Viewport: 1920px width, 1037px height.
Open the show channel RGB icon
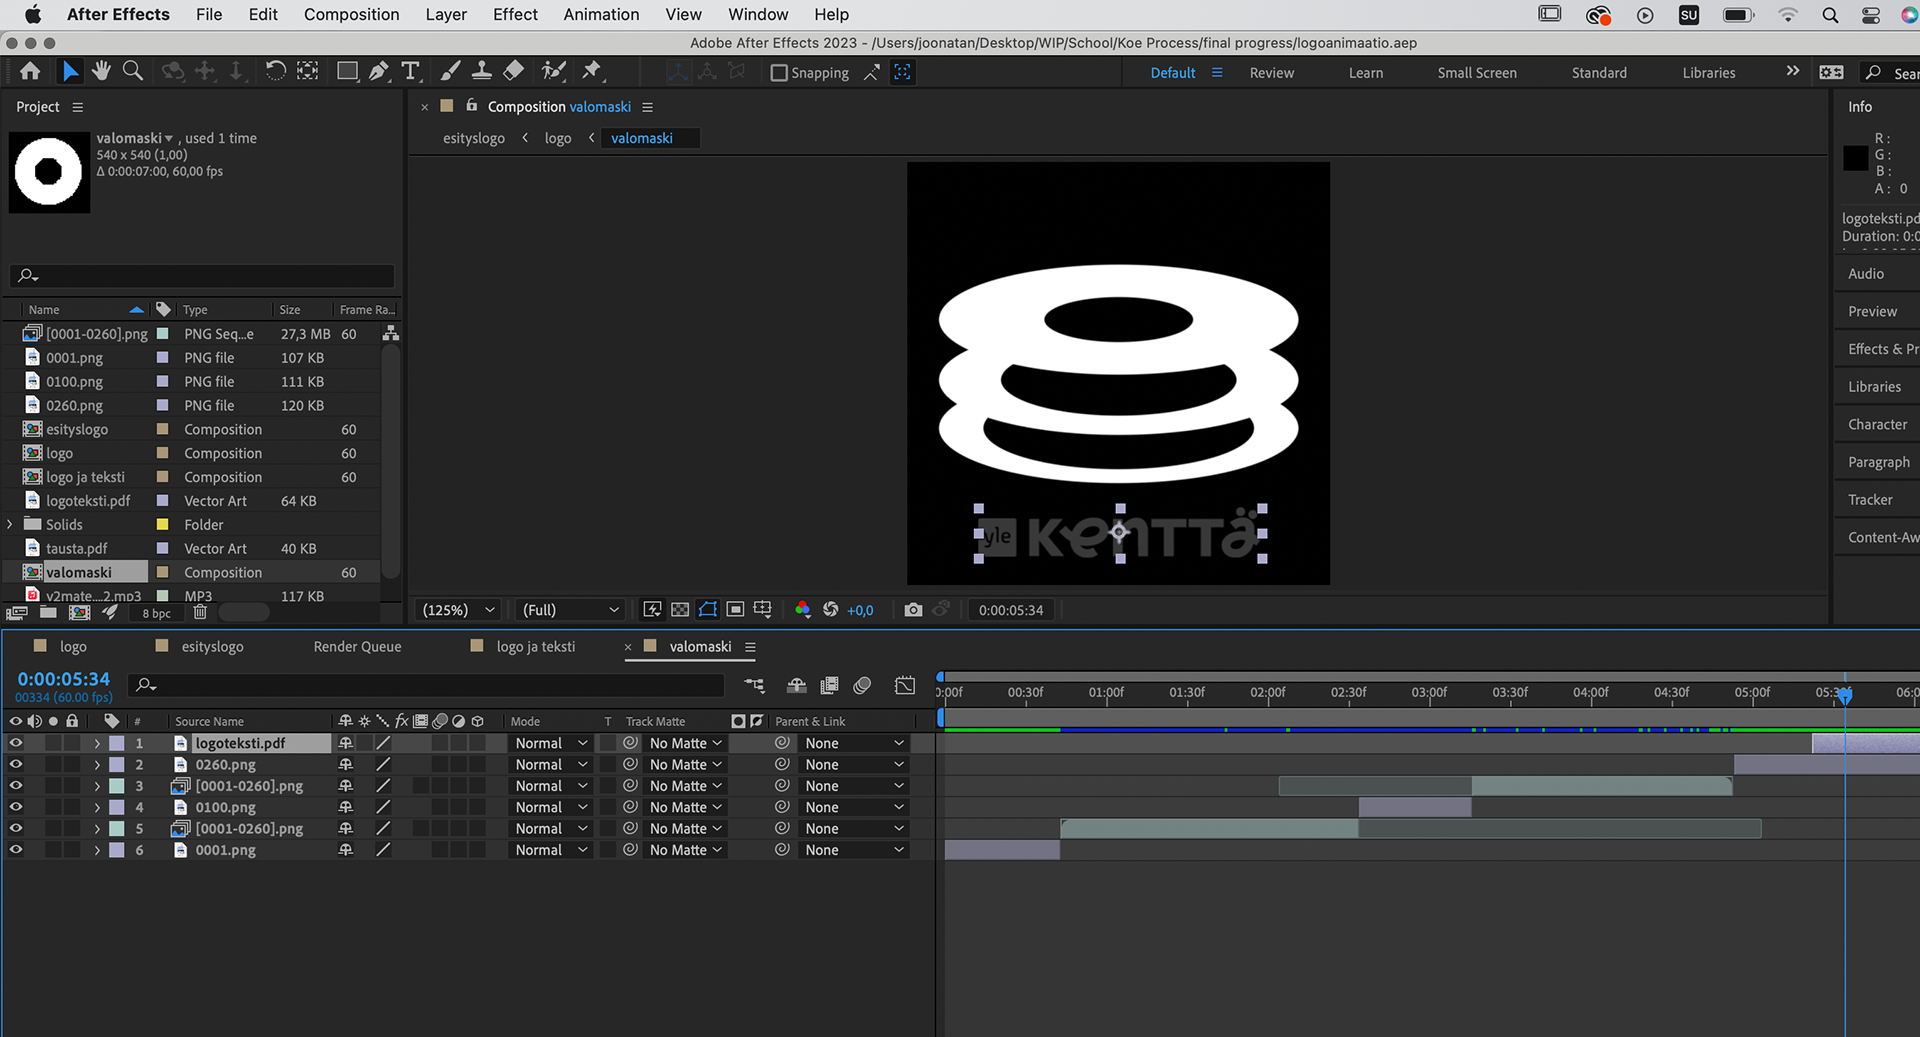pos(802,610)
